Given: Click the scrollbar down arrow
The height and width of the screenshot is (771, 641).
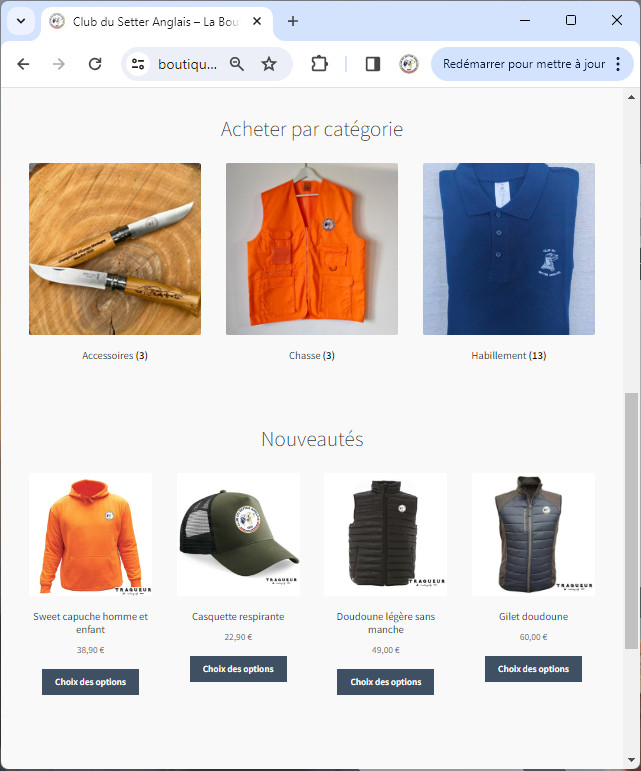Looking at the screenshot, I should [x=631, y=760].
